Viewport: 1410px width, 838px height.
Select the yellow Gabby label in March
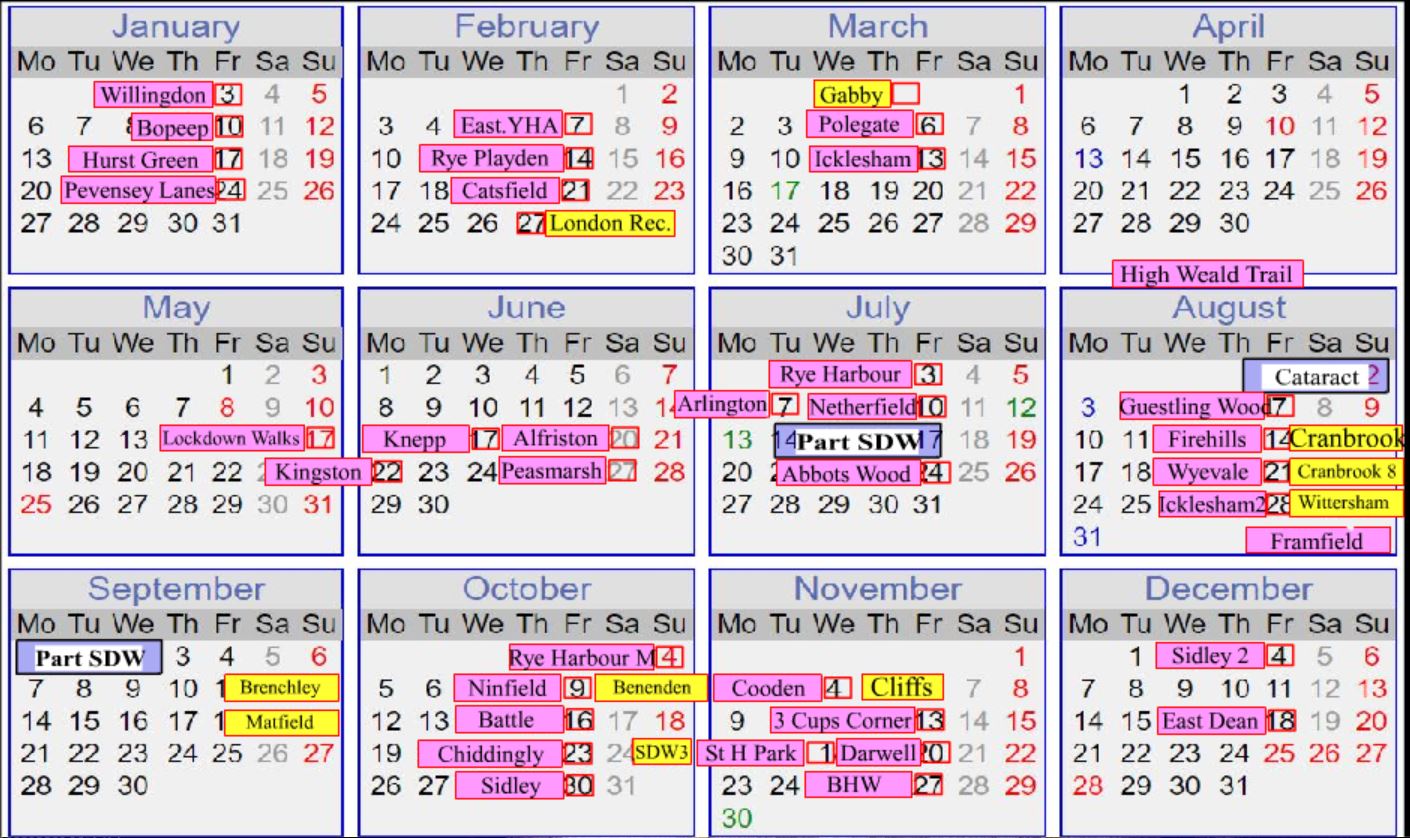click(851, 95)
